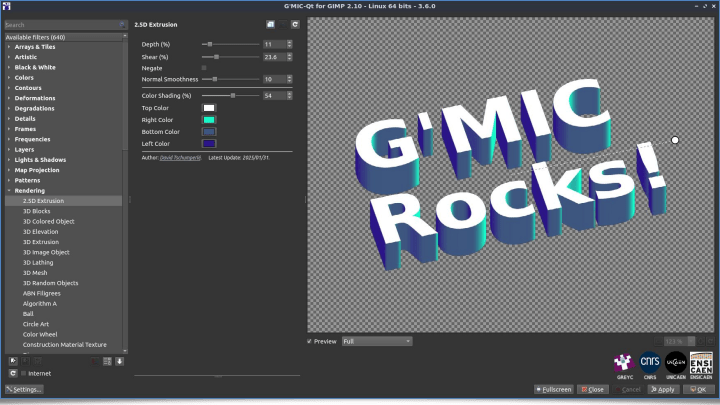
Task: Expand the Colors filter category
Action: click(9, 78)
